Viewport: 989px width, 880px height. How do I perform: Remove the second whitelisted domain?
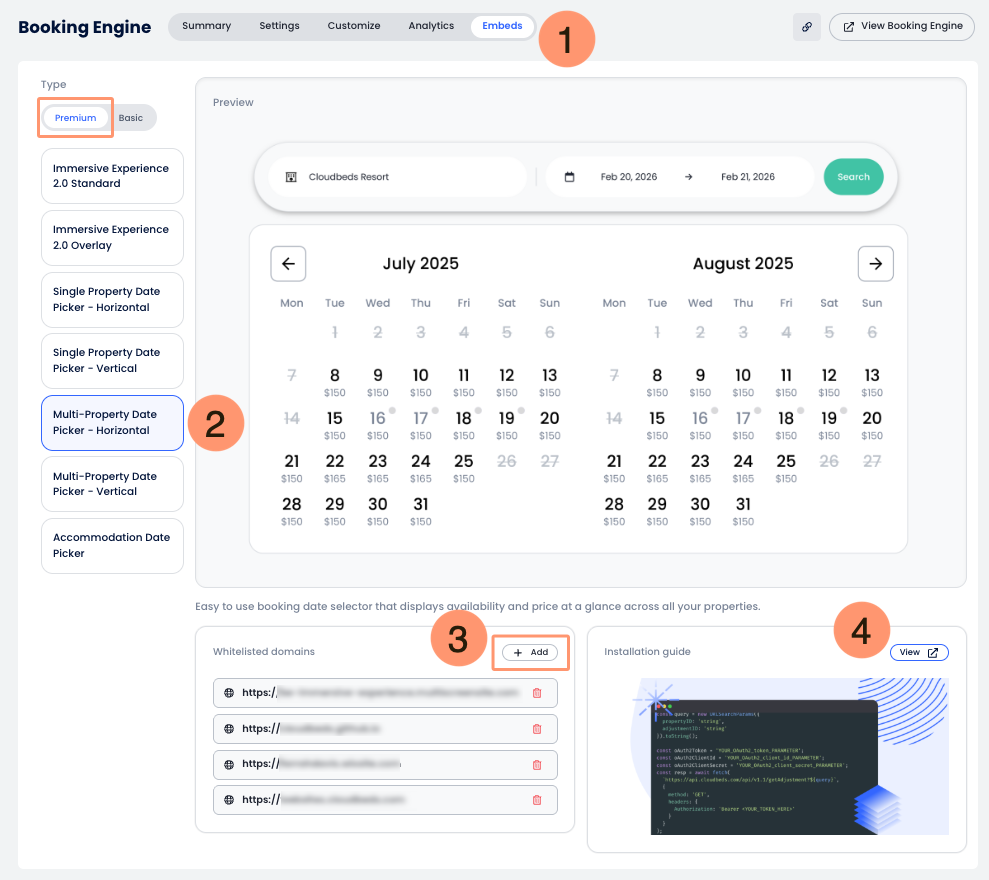(537, 729)
